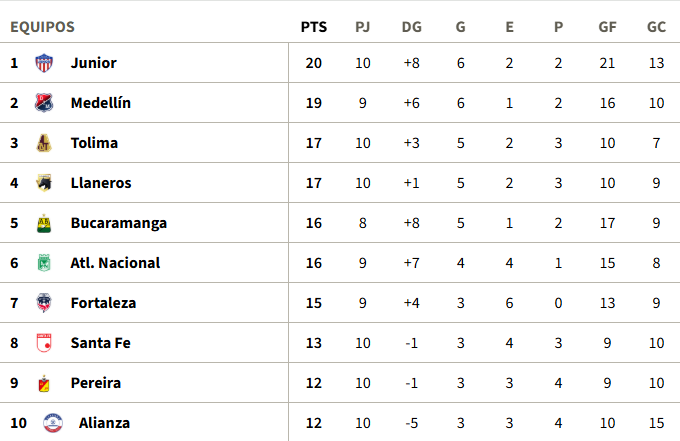Click the Junior team crest icon
The image size is (680, 441).
[44, 63]
